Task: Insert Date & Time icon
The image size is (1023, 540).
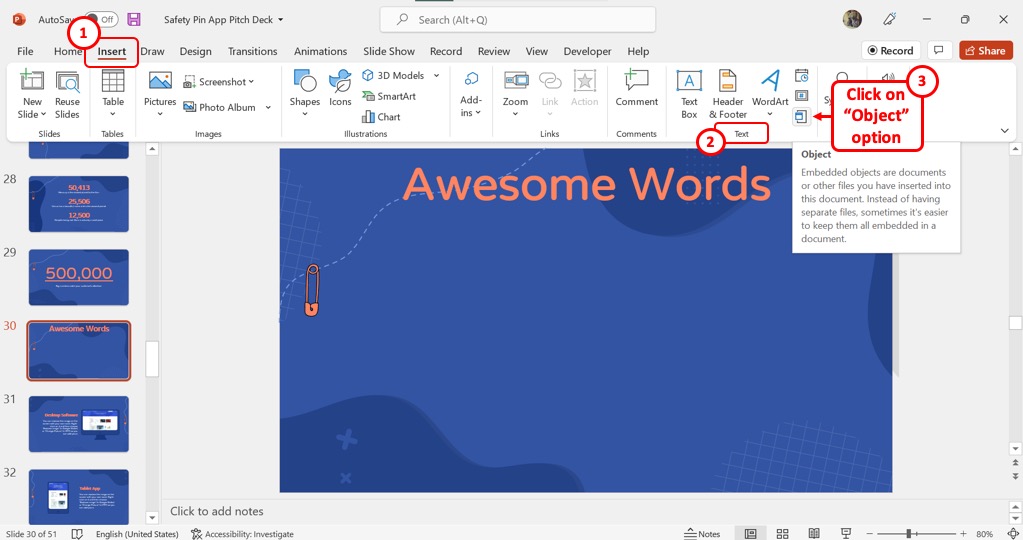Action: [x=802, y=75]
